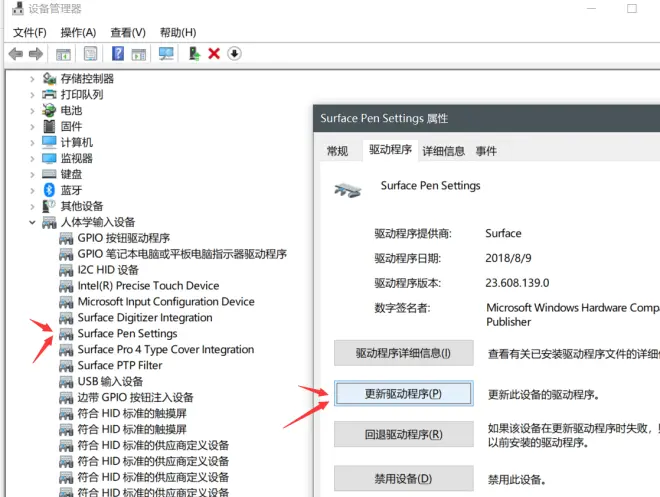Select 边带 GPIO 按钮注入设备
The width and height of the screenshot is (660, 497).
coord(135,398)
